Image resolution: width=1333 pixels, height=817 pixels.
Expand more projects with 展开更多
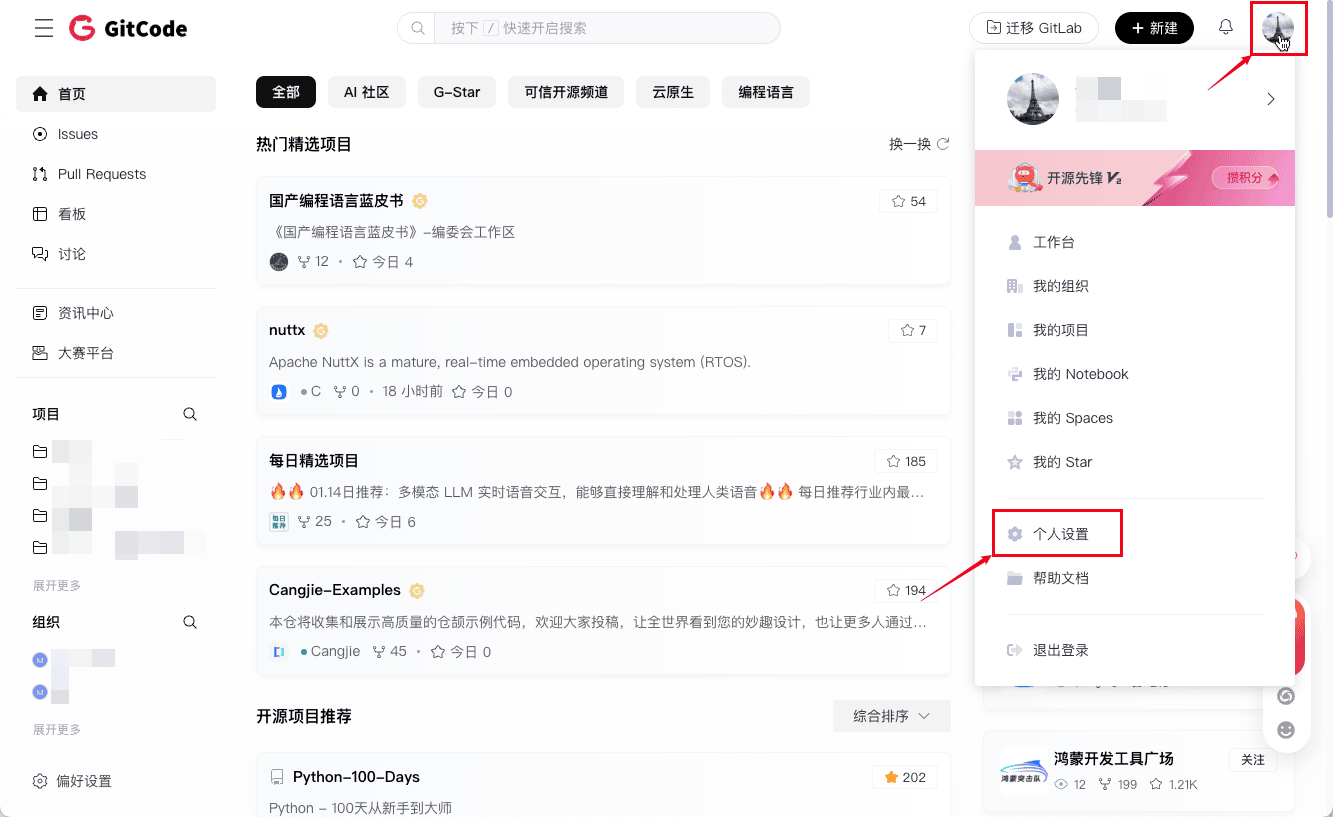(57, 586)
